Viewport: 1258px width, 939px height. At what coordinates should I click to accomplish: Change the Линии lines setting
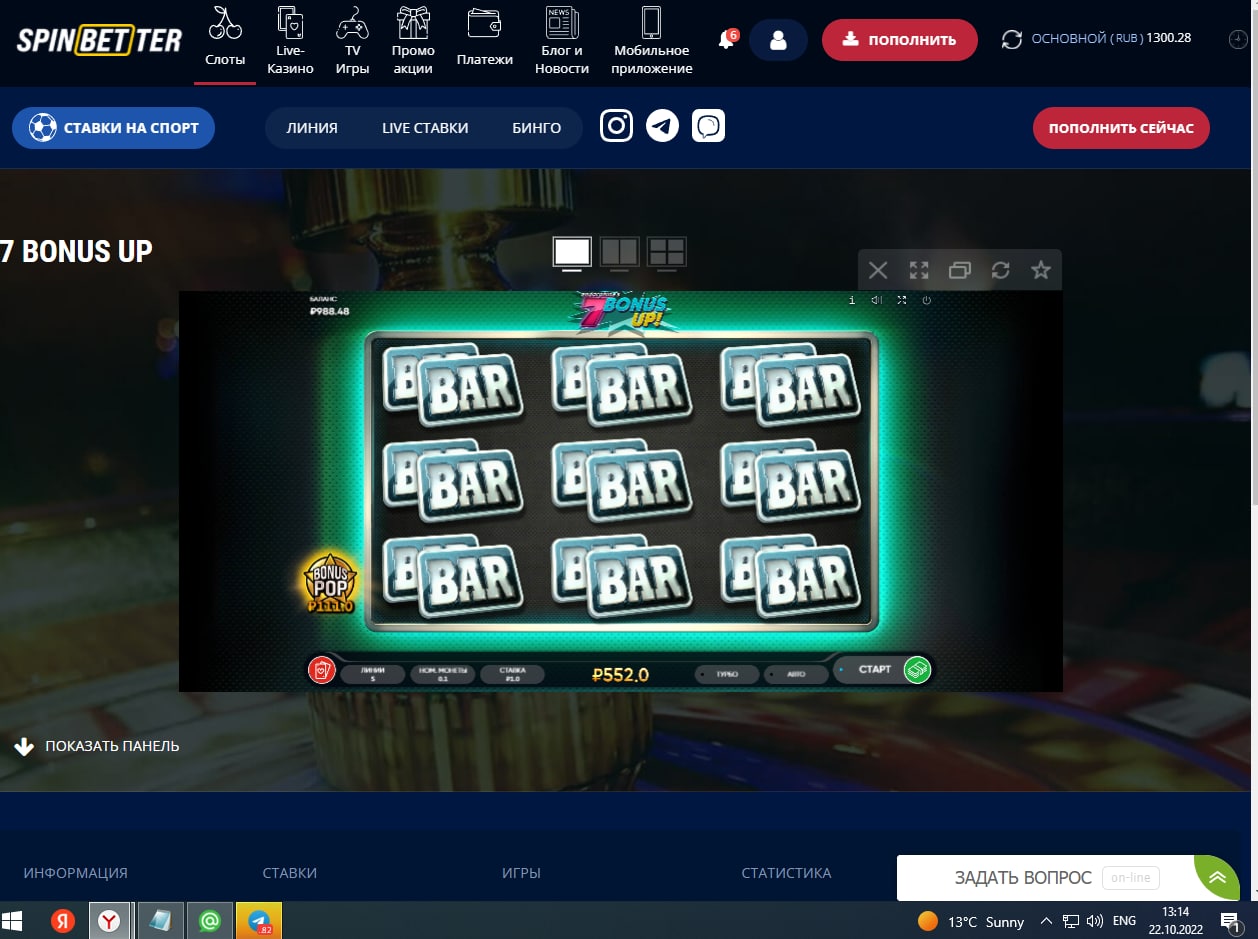[x=372, y=673]
